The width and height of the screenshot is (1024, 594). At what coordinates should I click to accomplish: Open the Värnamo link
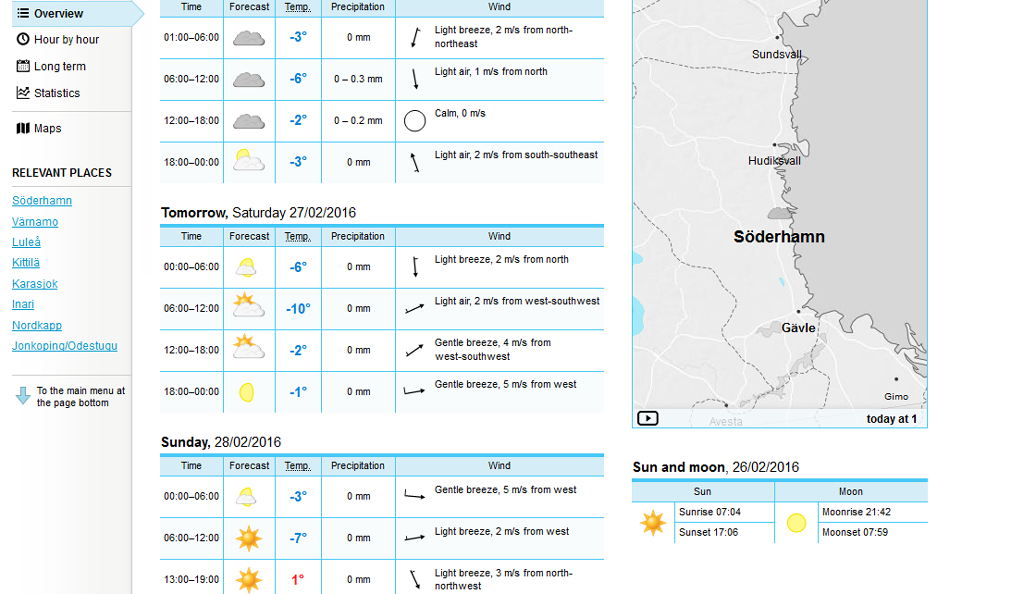(35, 222)
